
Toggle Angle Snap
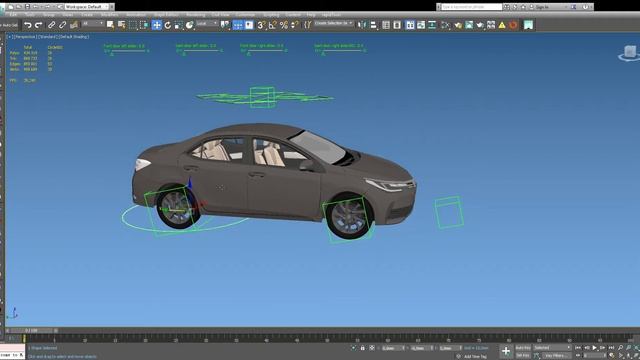coord(273,25)
